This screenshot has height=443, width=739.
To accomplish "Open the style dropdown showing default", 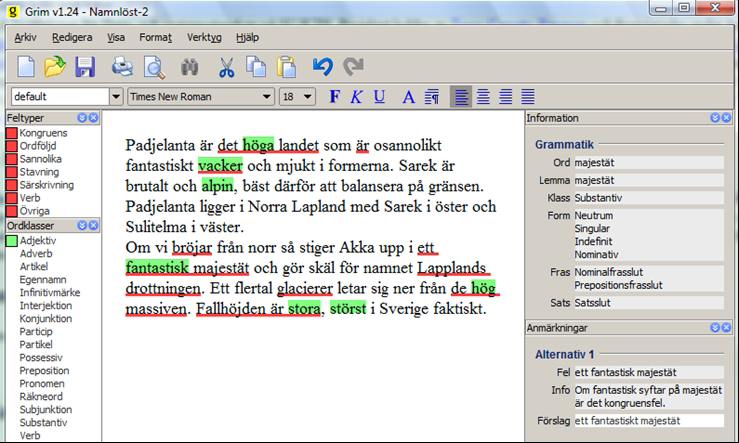I will [116, 97].
